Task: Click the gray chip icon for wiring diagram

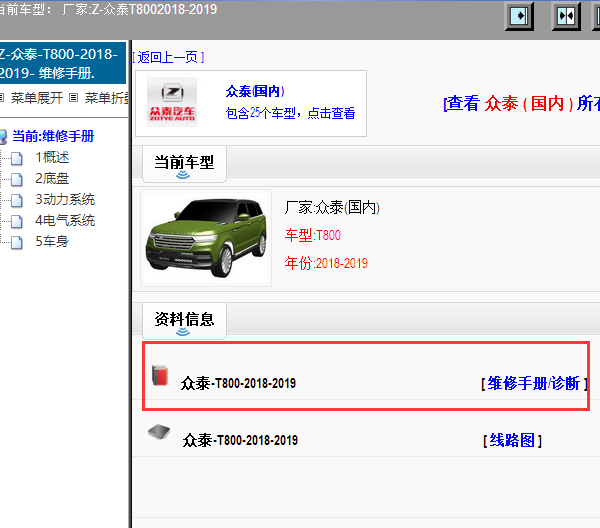Action: 159,432
